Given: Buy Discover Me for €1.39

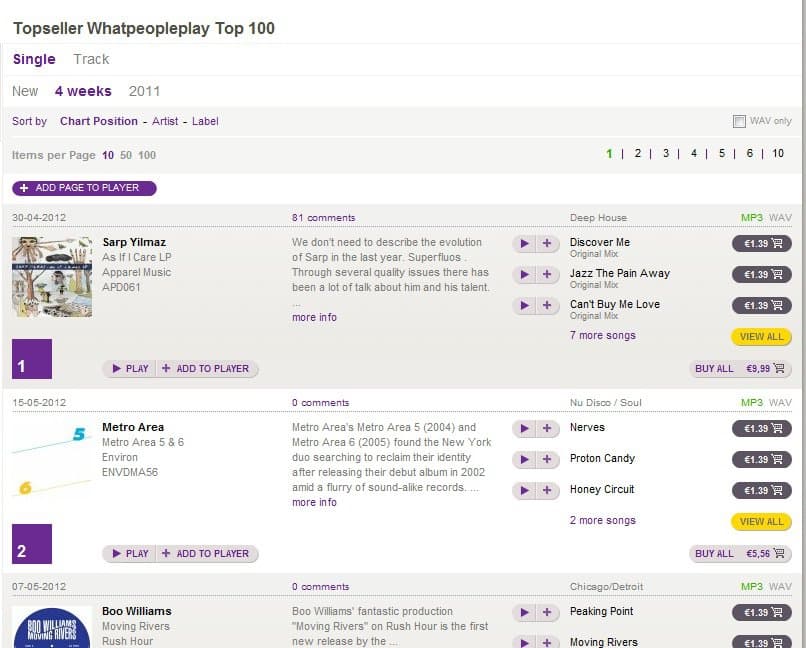Looking at the screenshot, I should [x=762, y=244].
